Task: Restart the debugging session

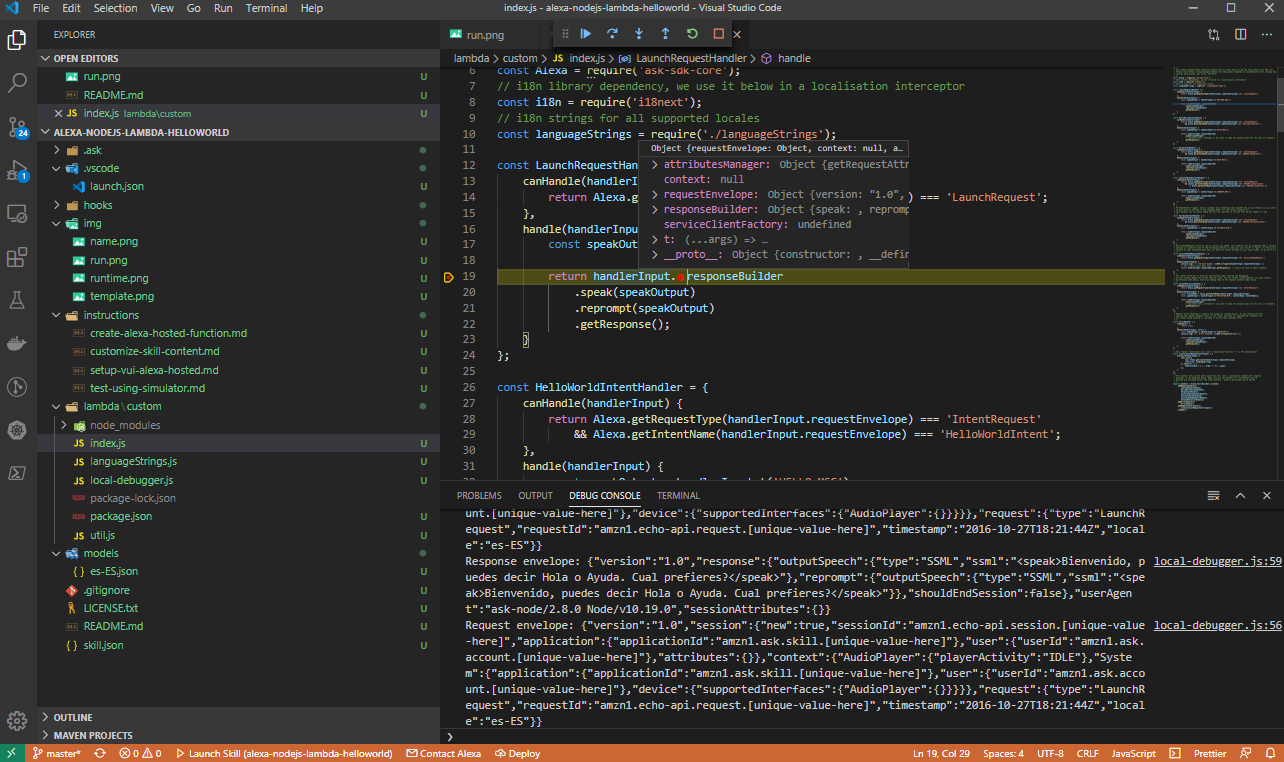Action: point(692,34)
